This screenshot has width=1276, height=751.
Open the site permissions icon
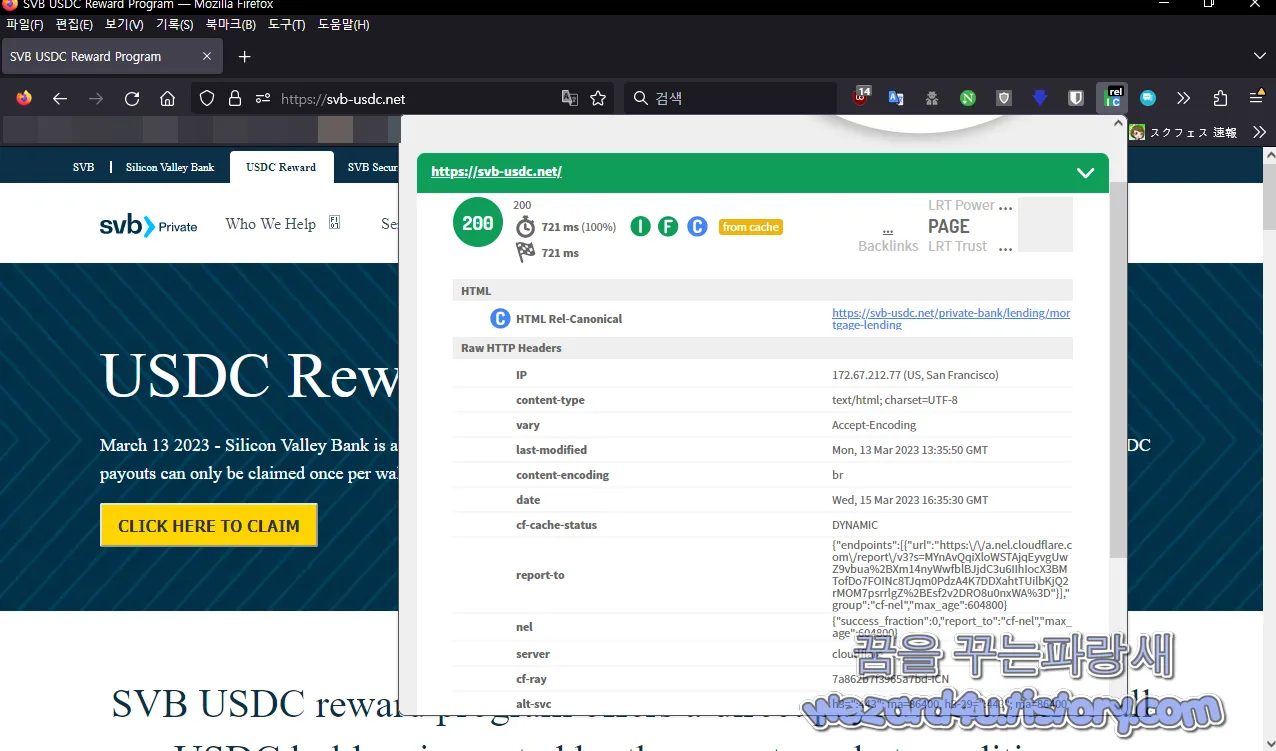pos(263,98)
